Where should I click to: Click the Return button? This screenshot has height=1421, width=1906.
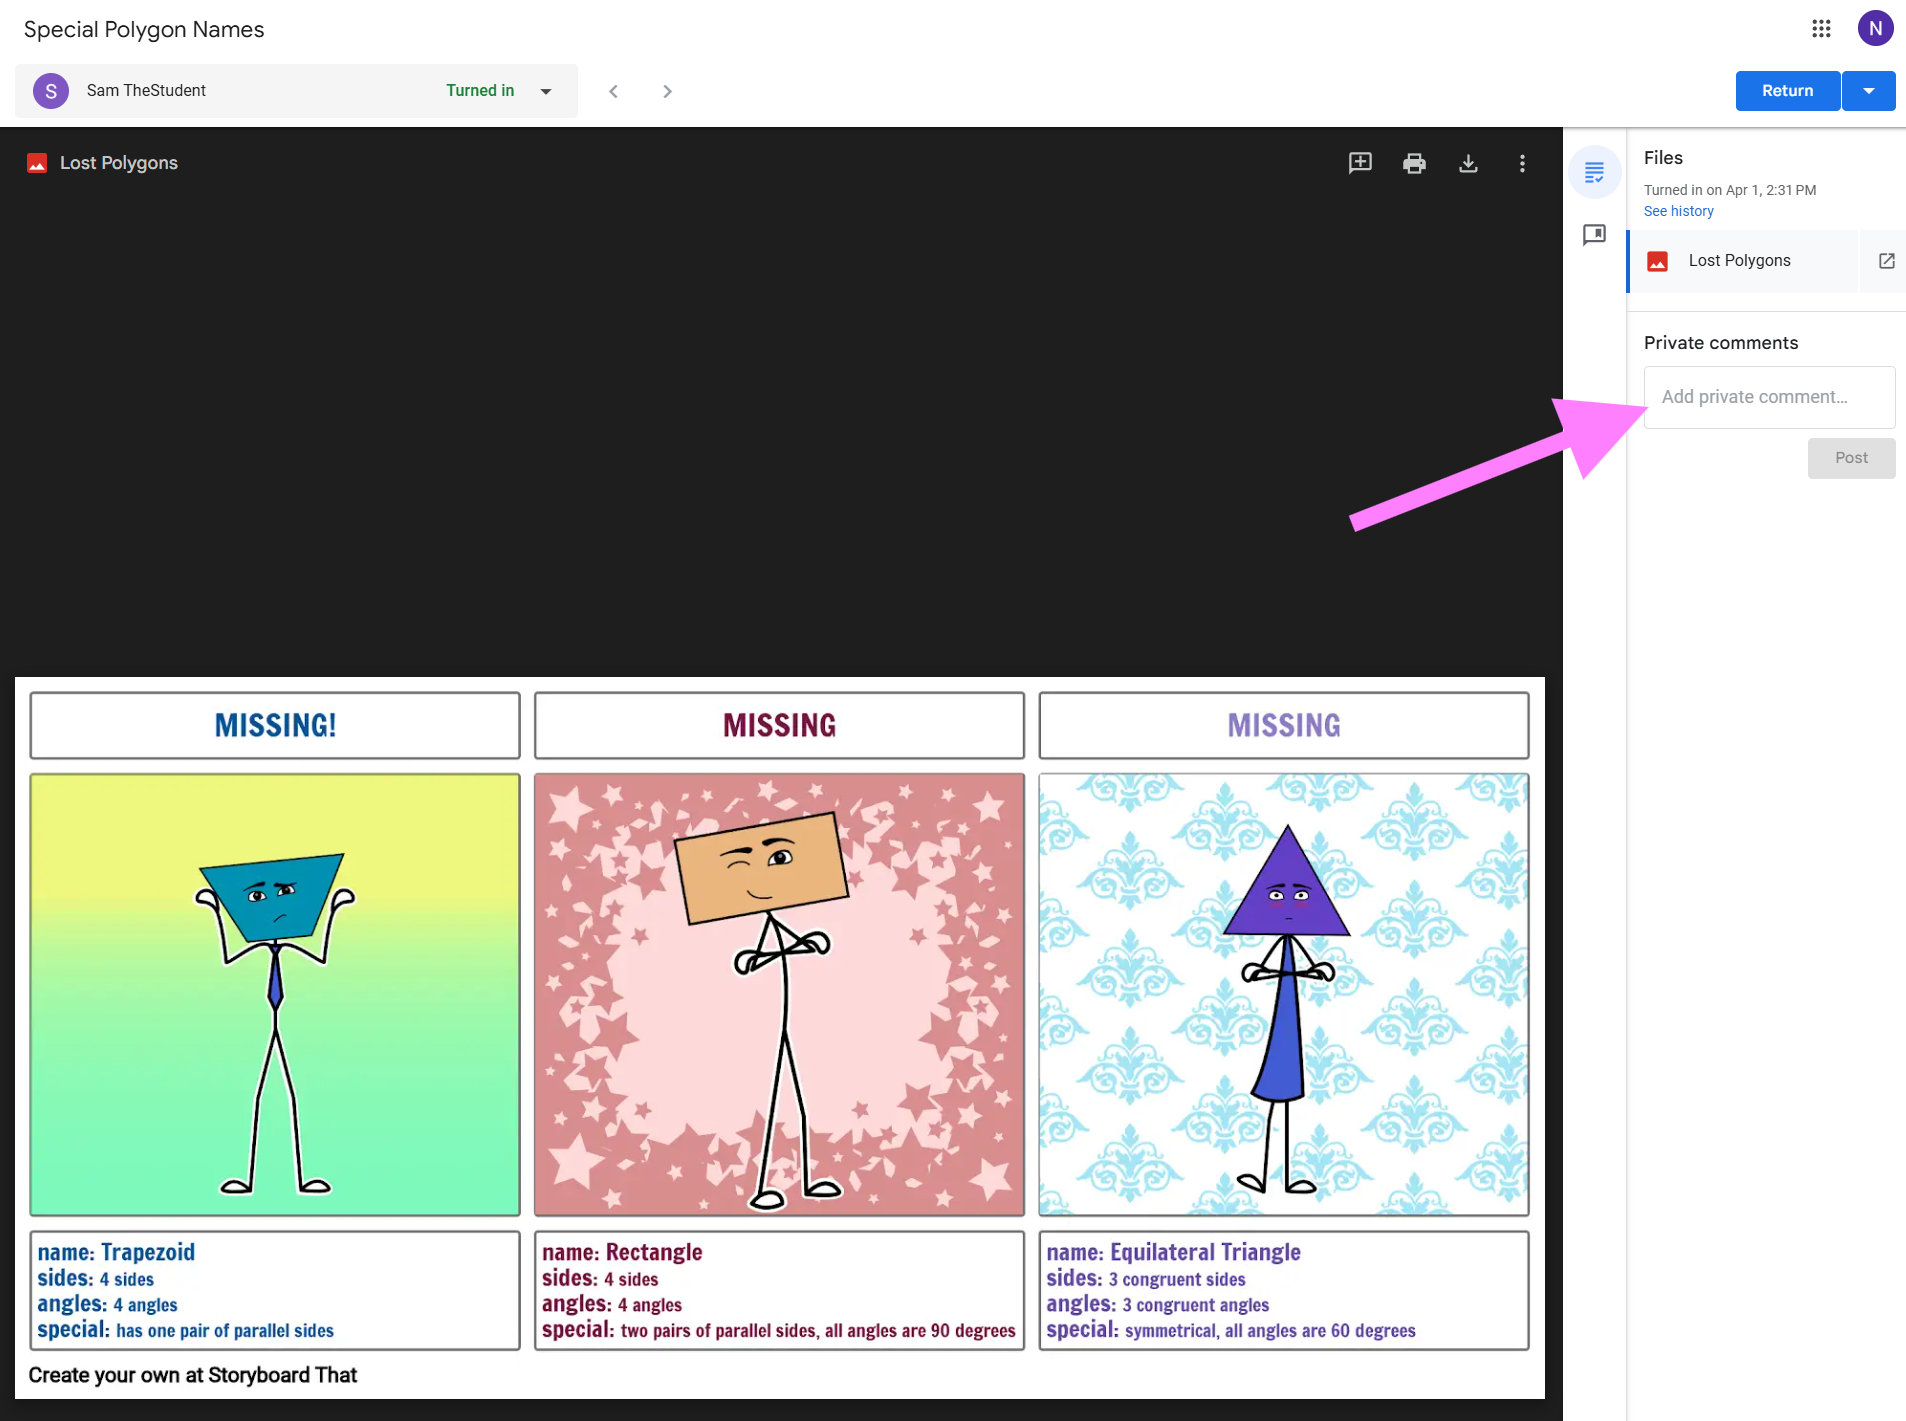1787,91
